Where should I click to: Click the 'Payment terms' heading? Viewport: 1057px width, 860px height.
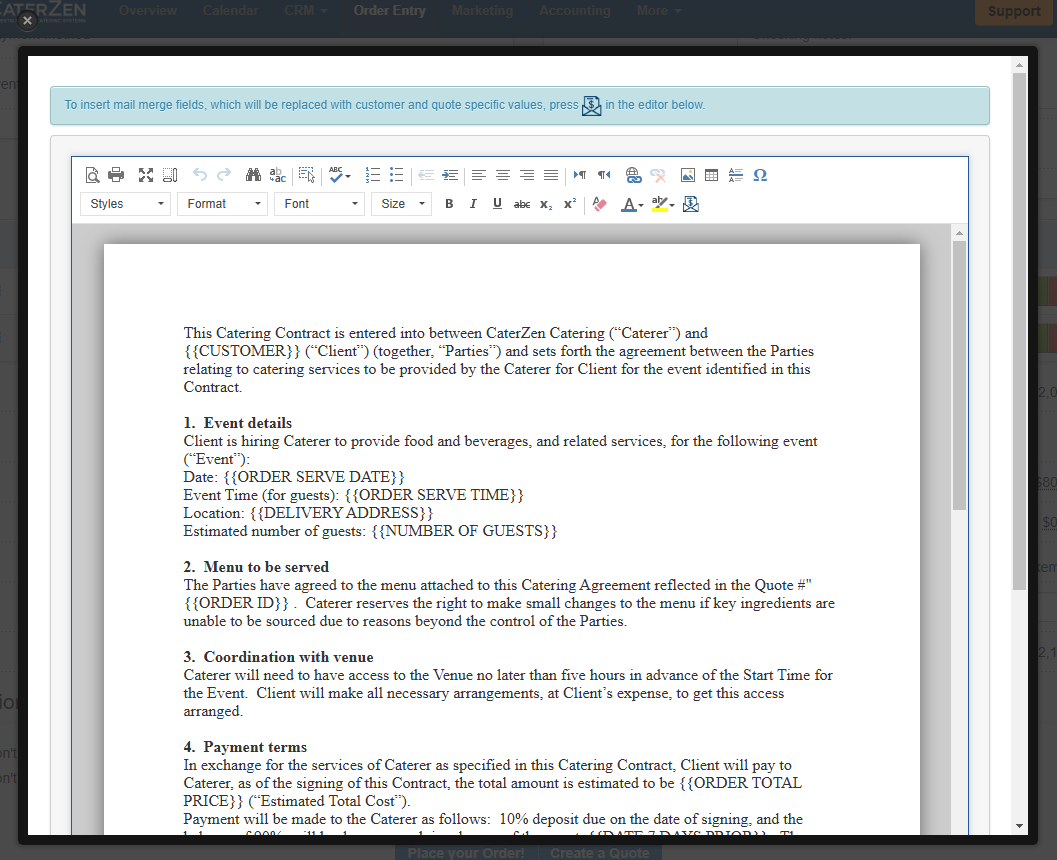click(x=255, y=747)
